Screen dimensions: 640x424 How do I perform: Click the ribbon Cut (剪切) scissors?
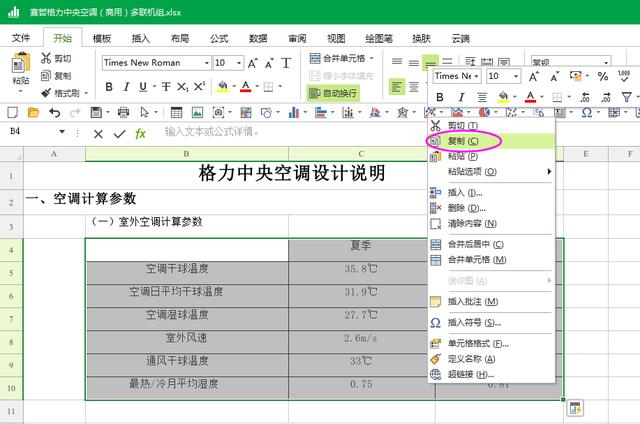pyautogui.click(x=46, y=58)
